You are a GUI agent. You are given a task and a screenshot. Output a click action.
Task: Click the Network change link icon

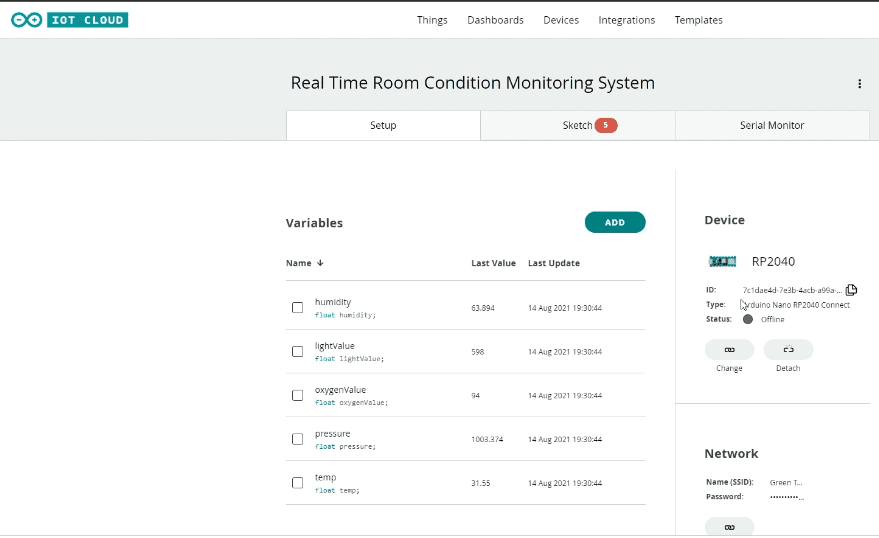pos(729,527)
